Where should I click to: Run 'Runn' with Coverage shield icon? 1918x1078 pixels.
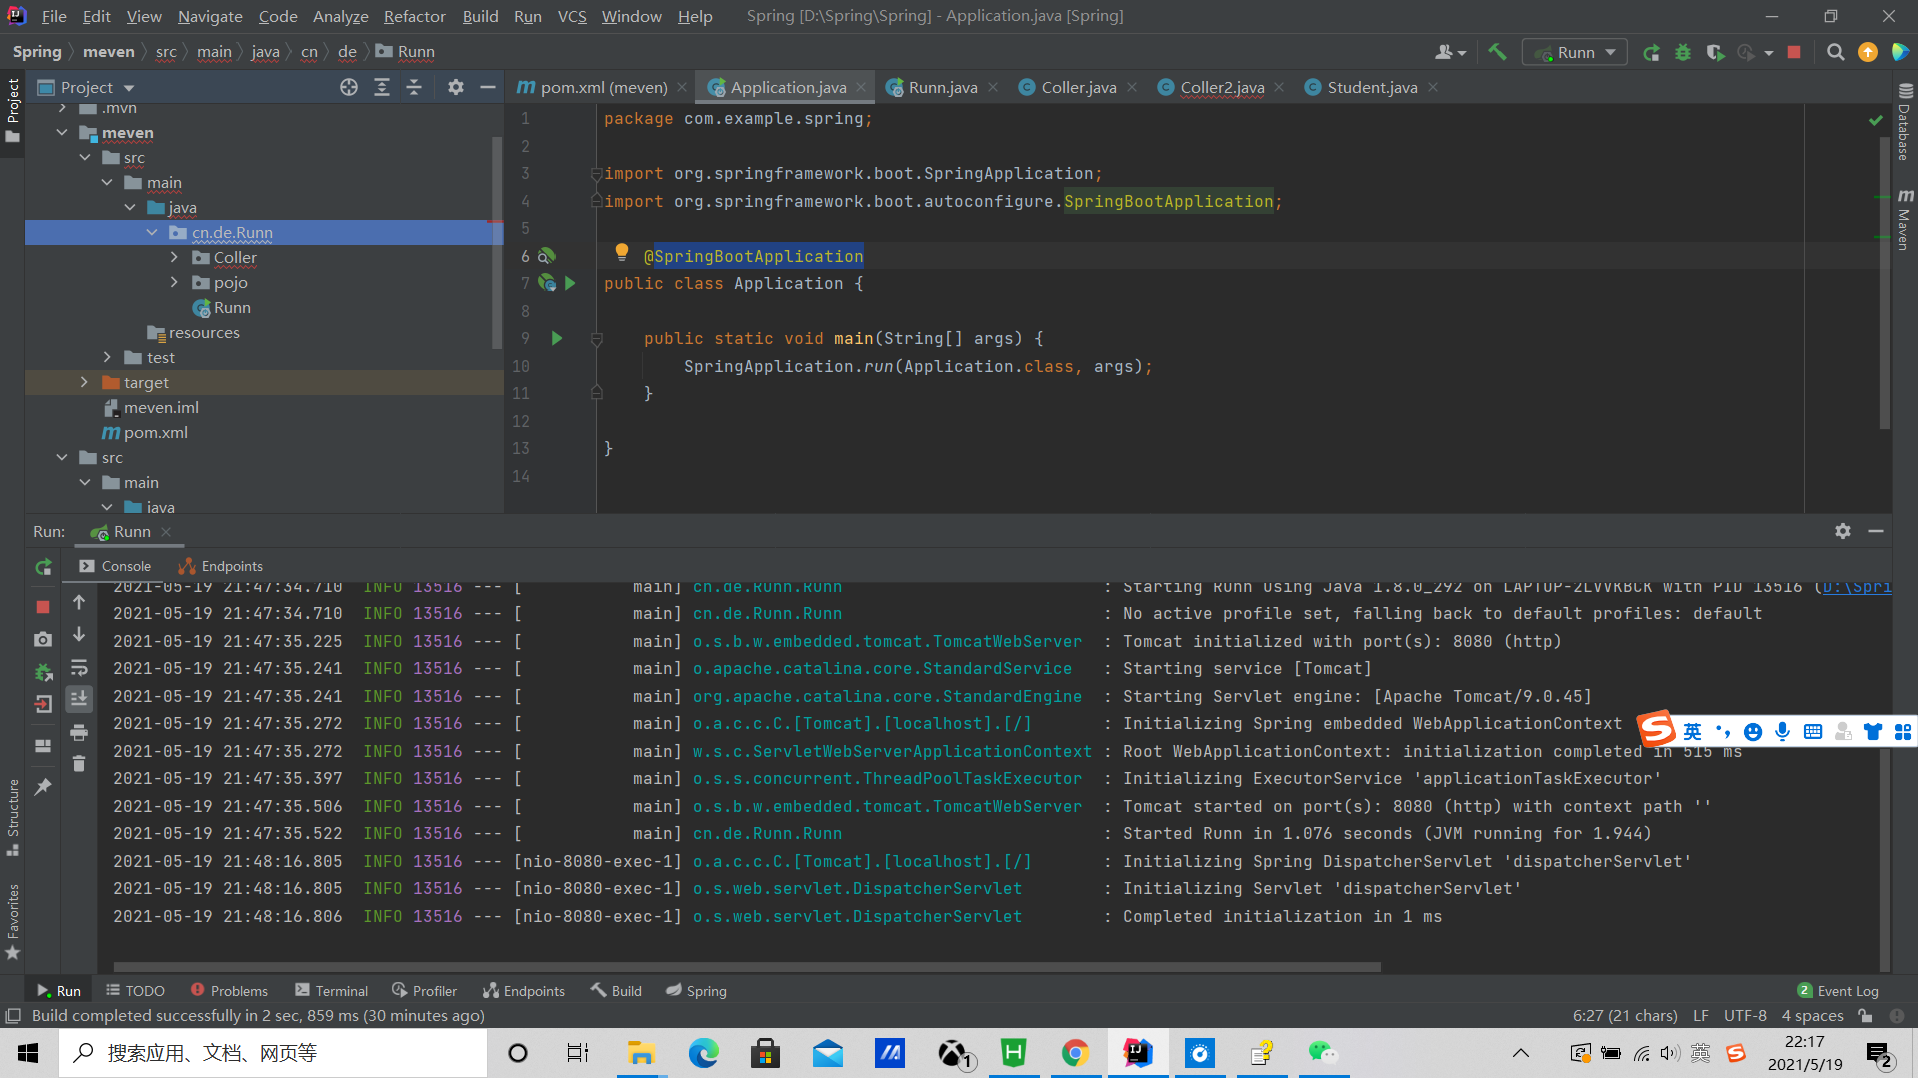pos(1716,51)
